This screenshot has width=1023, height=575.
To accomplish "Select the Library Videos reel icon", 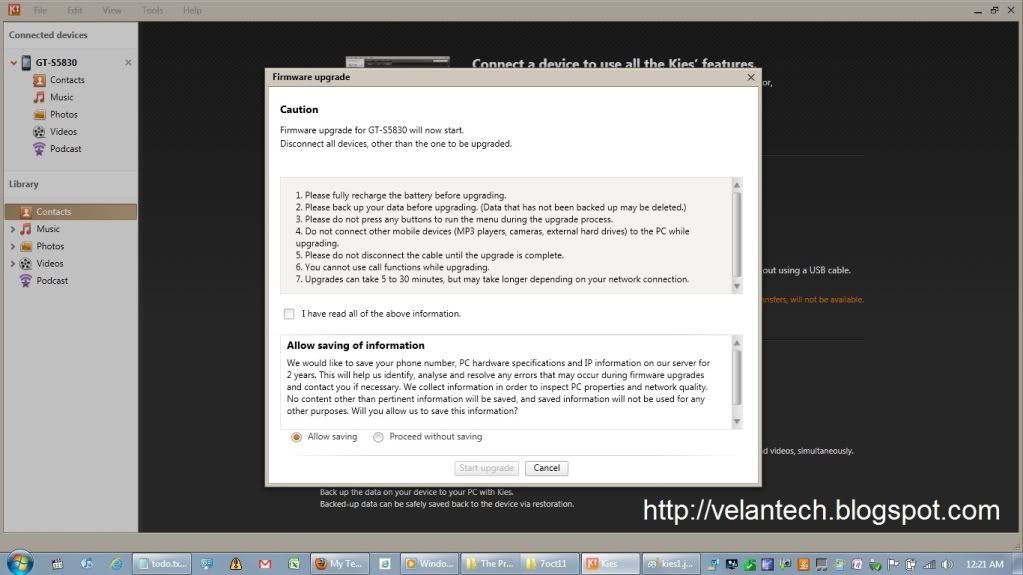I will pyautogui.click(x=25, y=264).
